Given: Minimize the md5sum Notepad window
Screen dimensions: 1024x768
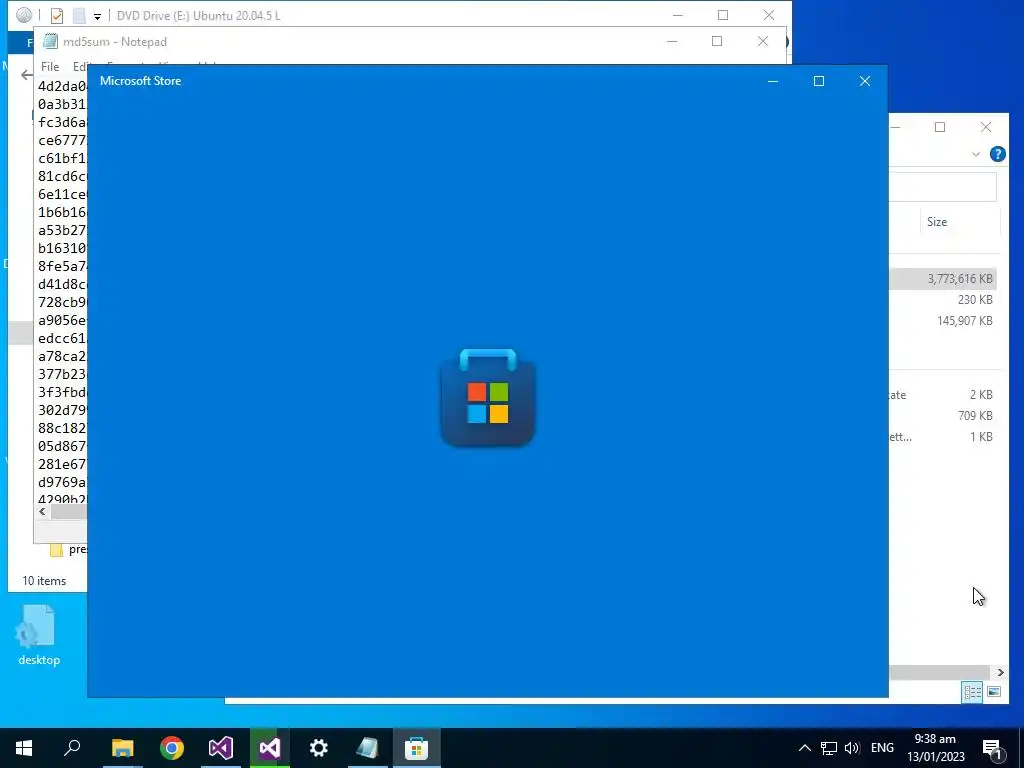Looking at the screenshot, I should click(671, 41).
